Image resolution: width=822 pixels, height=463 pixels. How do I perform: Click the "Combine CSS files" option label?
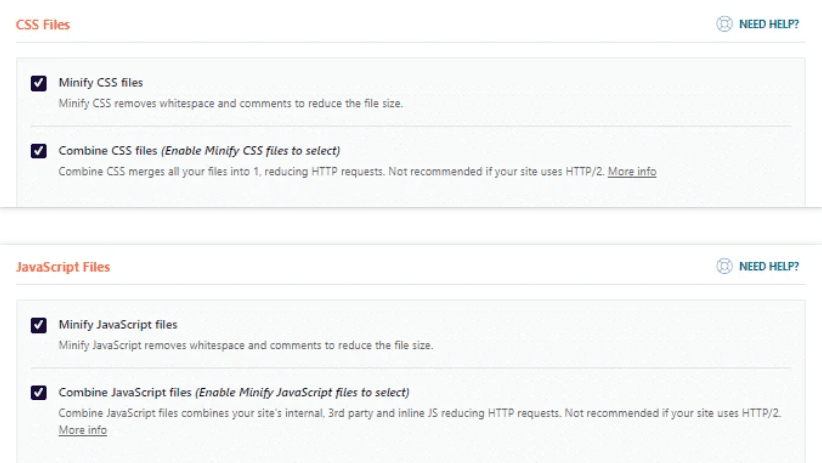[x=108, y=151]
